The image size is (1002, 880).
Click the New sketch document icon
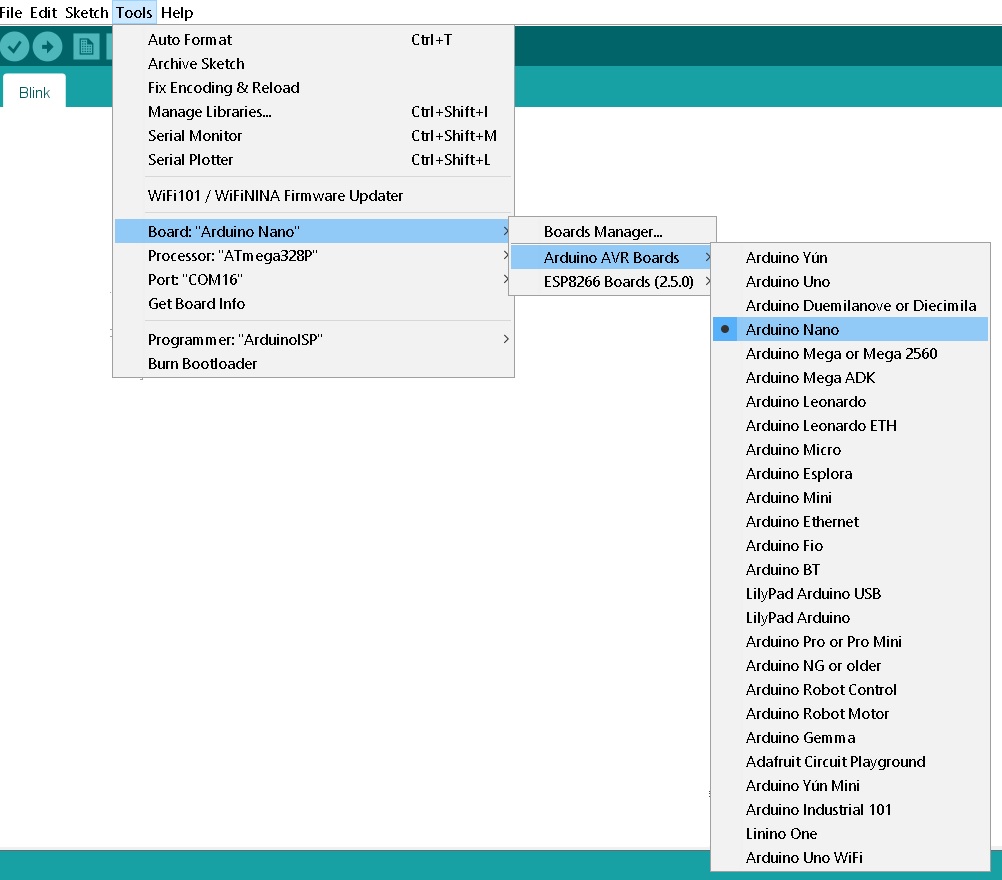click(86, 47)
